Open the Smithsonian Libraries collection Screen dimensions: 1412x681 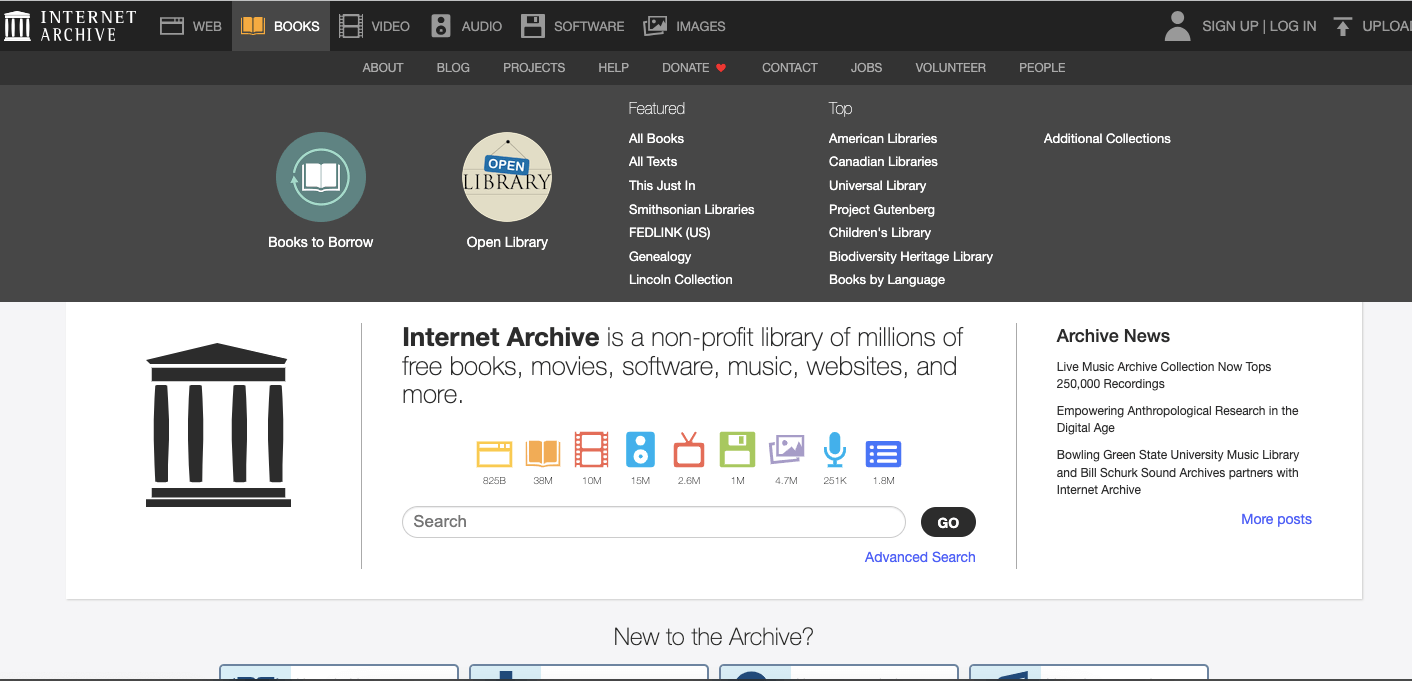click(692, 210)
